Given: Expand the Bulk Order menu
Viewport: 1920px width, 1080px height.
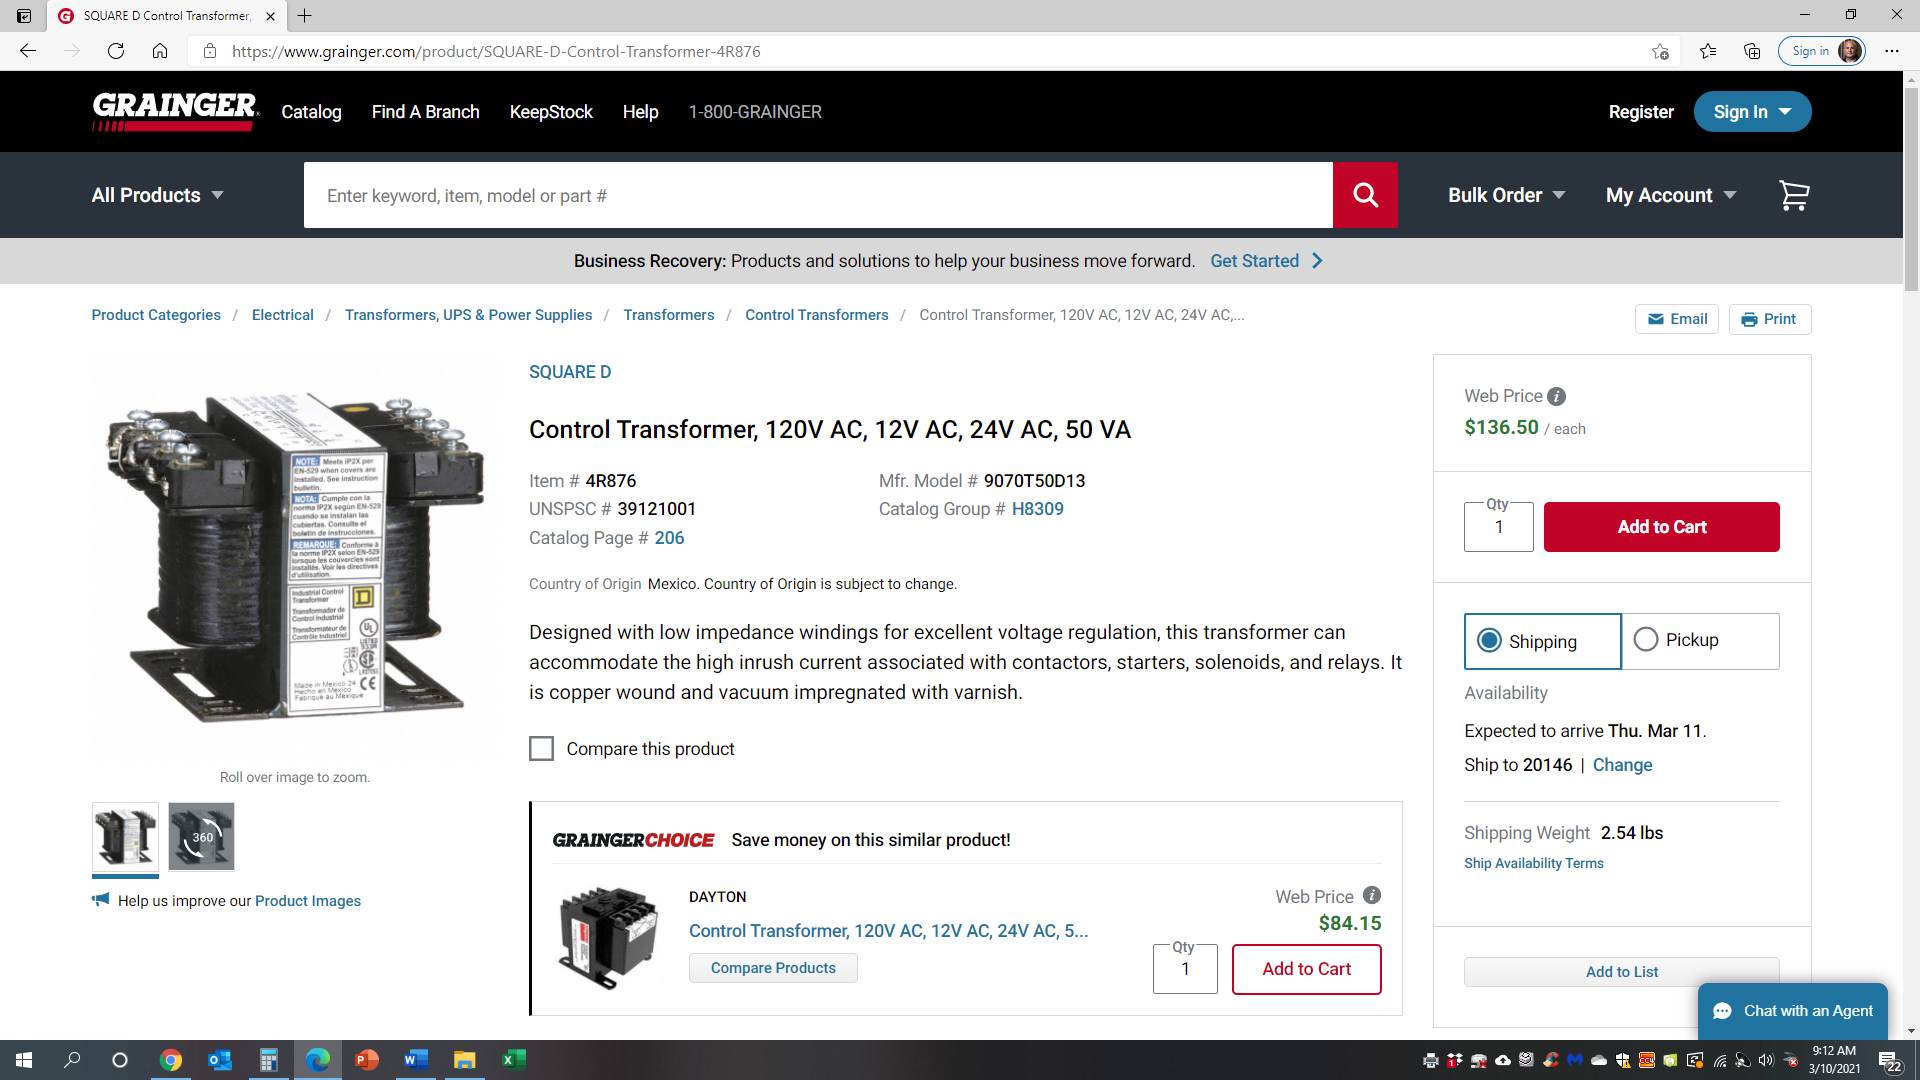Looking at the screenshot, I should pyautogui.click(x=1506, y=195).
